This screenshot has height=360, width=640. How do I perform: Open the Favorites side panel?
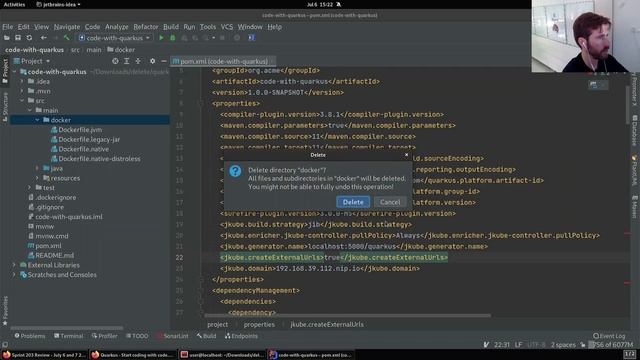coord(5,311)
